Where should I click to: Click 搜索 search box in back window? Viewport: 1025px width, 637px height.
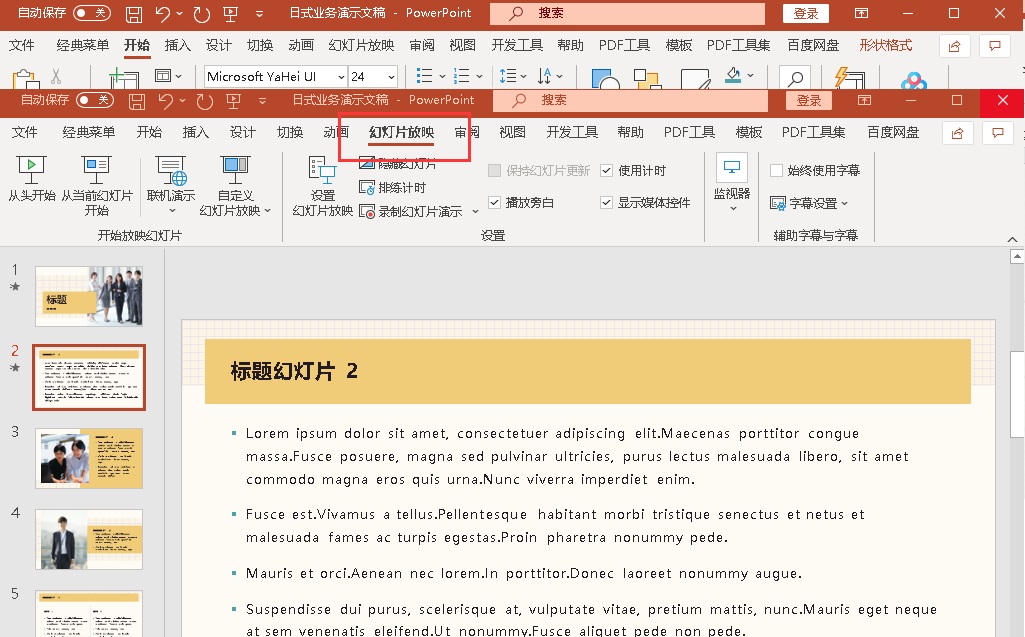pos(627,14)
